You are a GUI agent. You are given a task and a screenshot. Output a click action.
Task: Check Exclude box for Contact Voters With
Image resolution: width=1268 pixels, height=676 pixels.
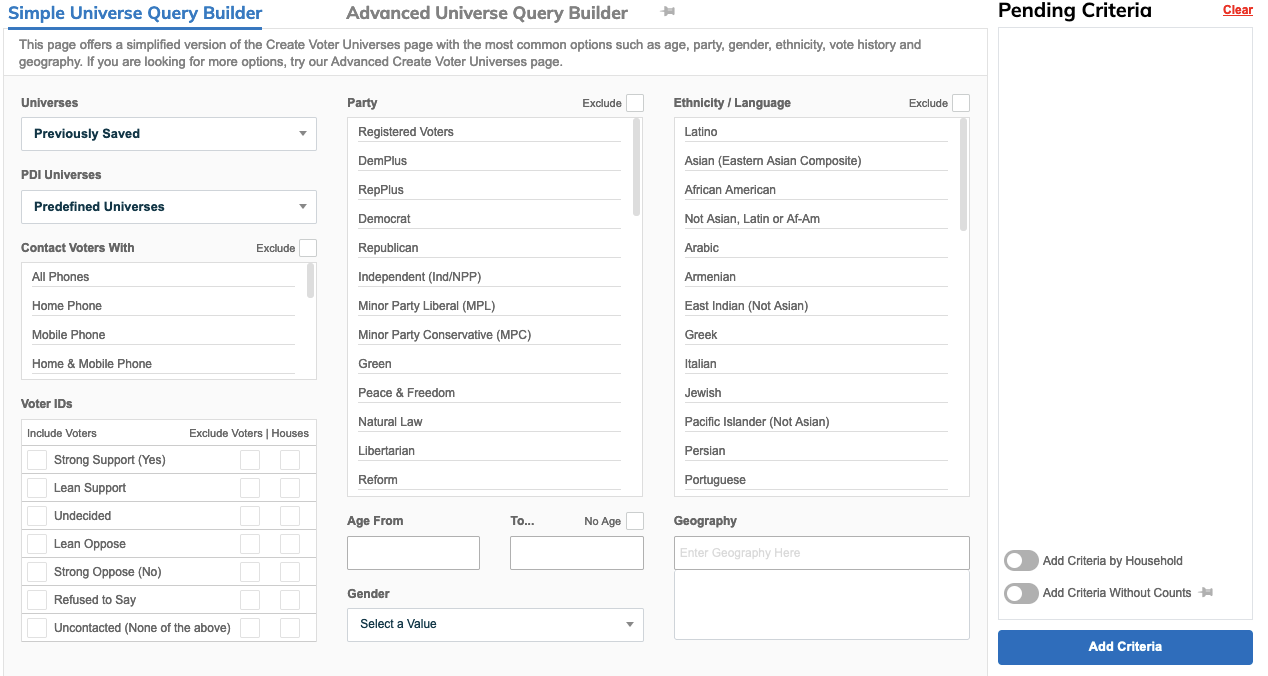pyautogui.click(x=308, y=248)
